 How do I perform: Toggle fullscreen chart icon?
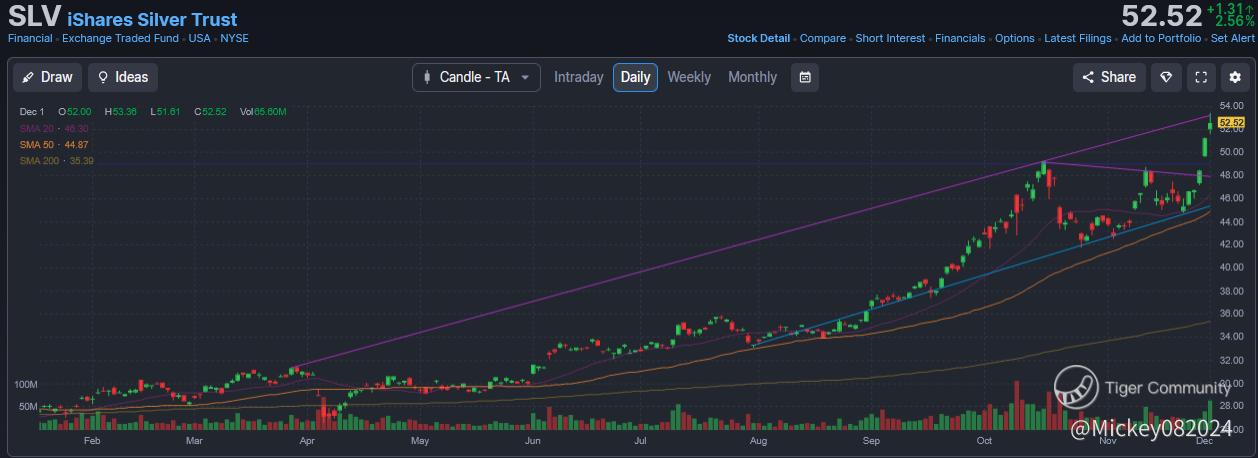pyautogui.click(x=1201, y=77)
